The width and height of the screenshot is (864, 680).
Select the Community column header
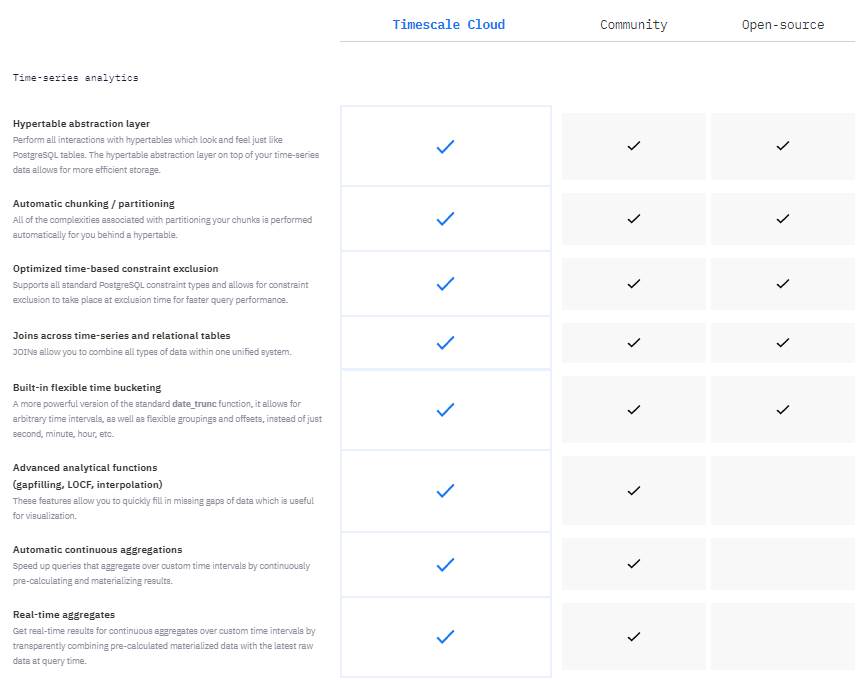click(633, 25)
